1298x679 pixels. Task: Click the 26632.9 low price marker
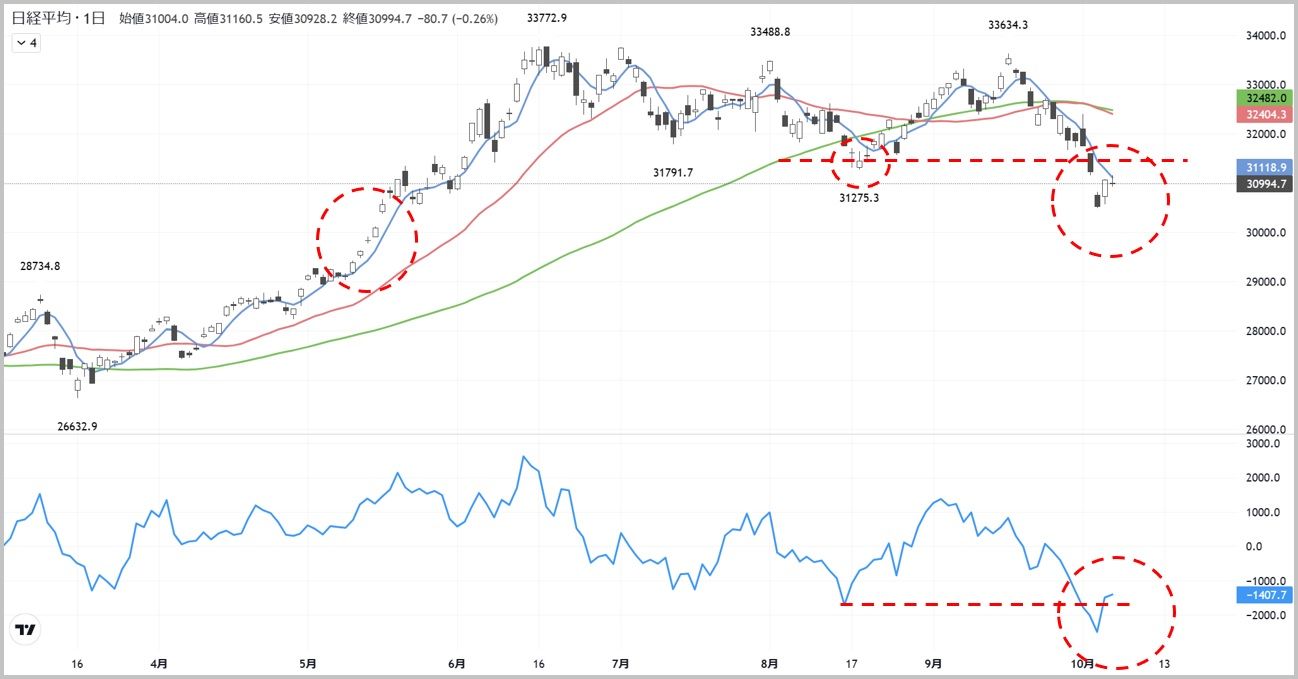coord(76,426)
